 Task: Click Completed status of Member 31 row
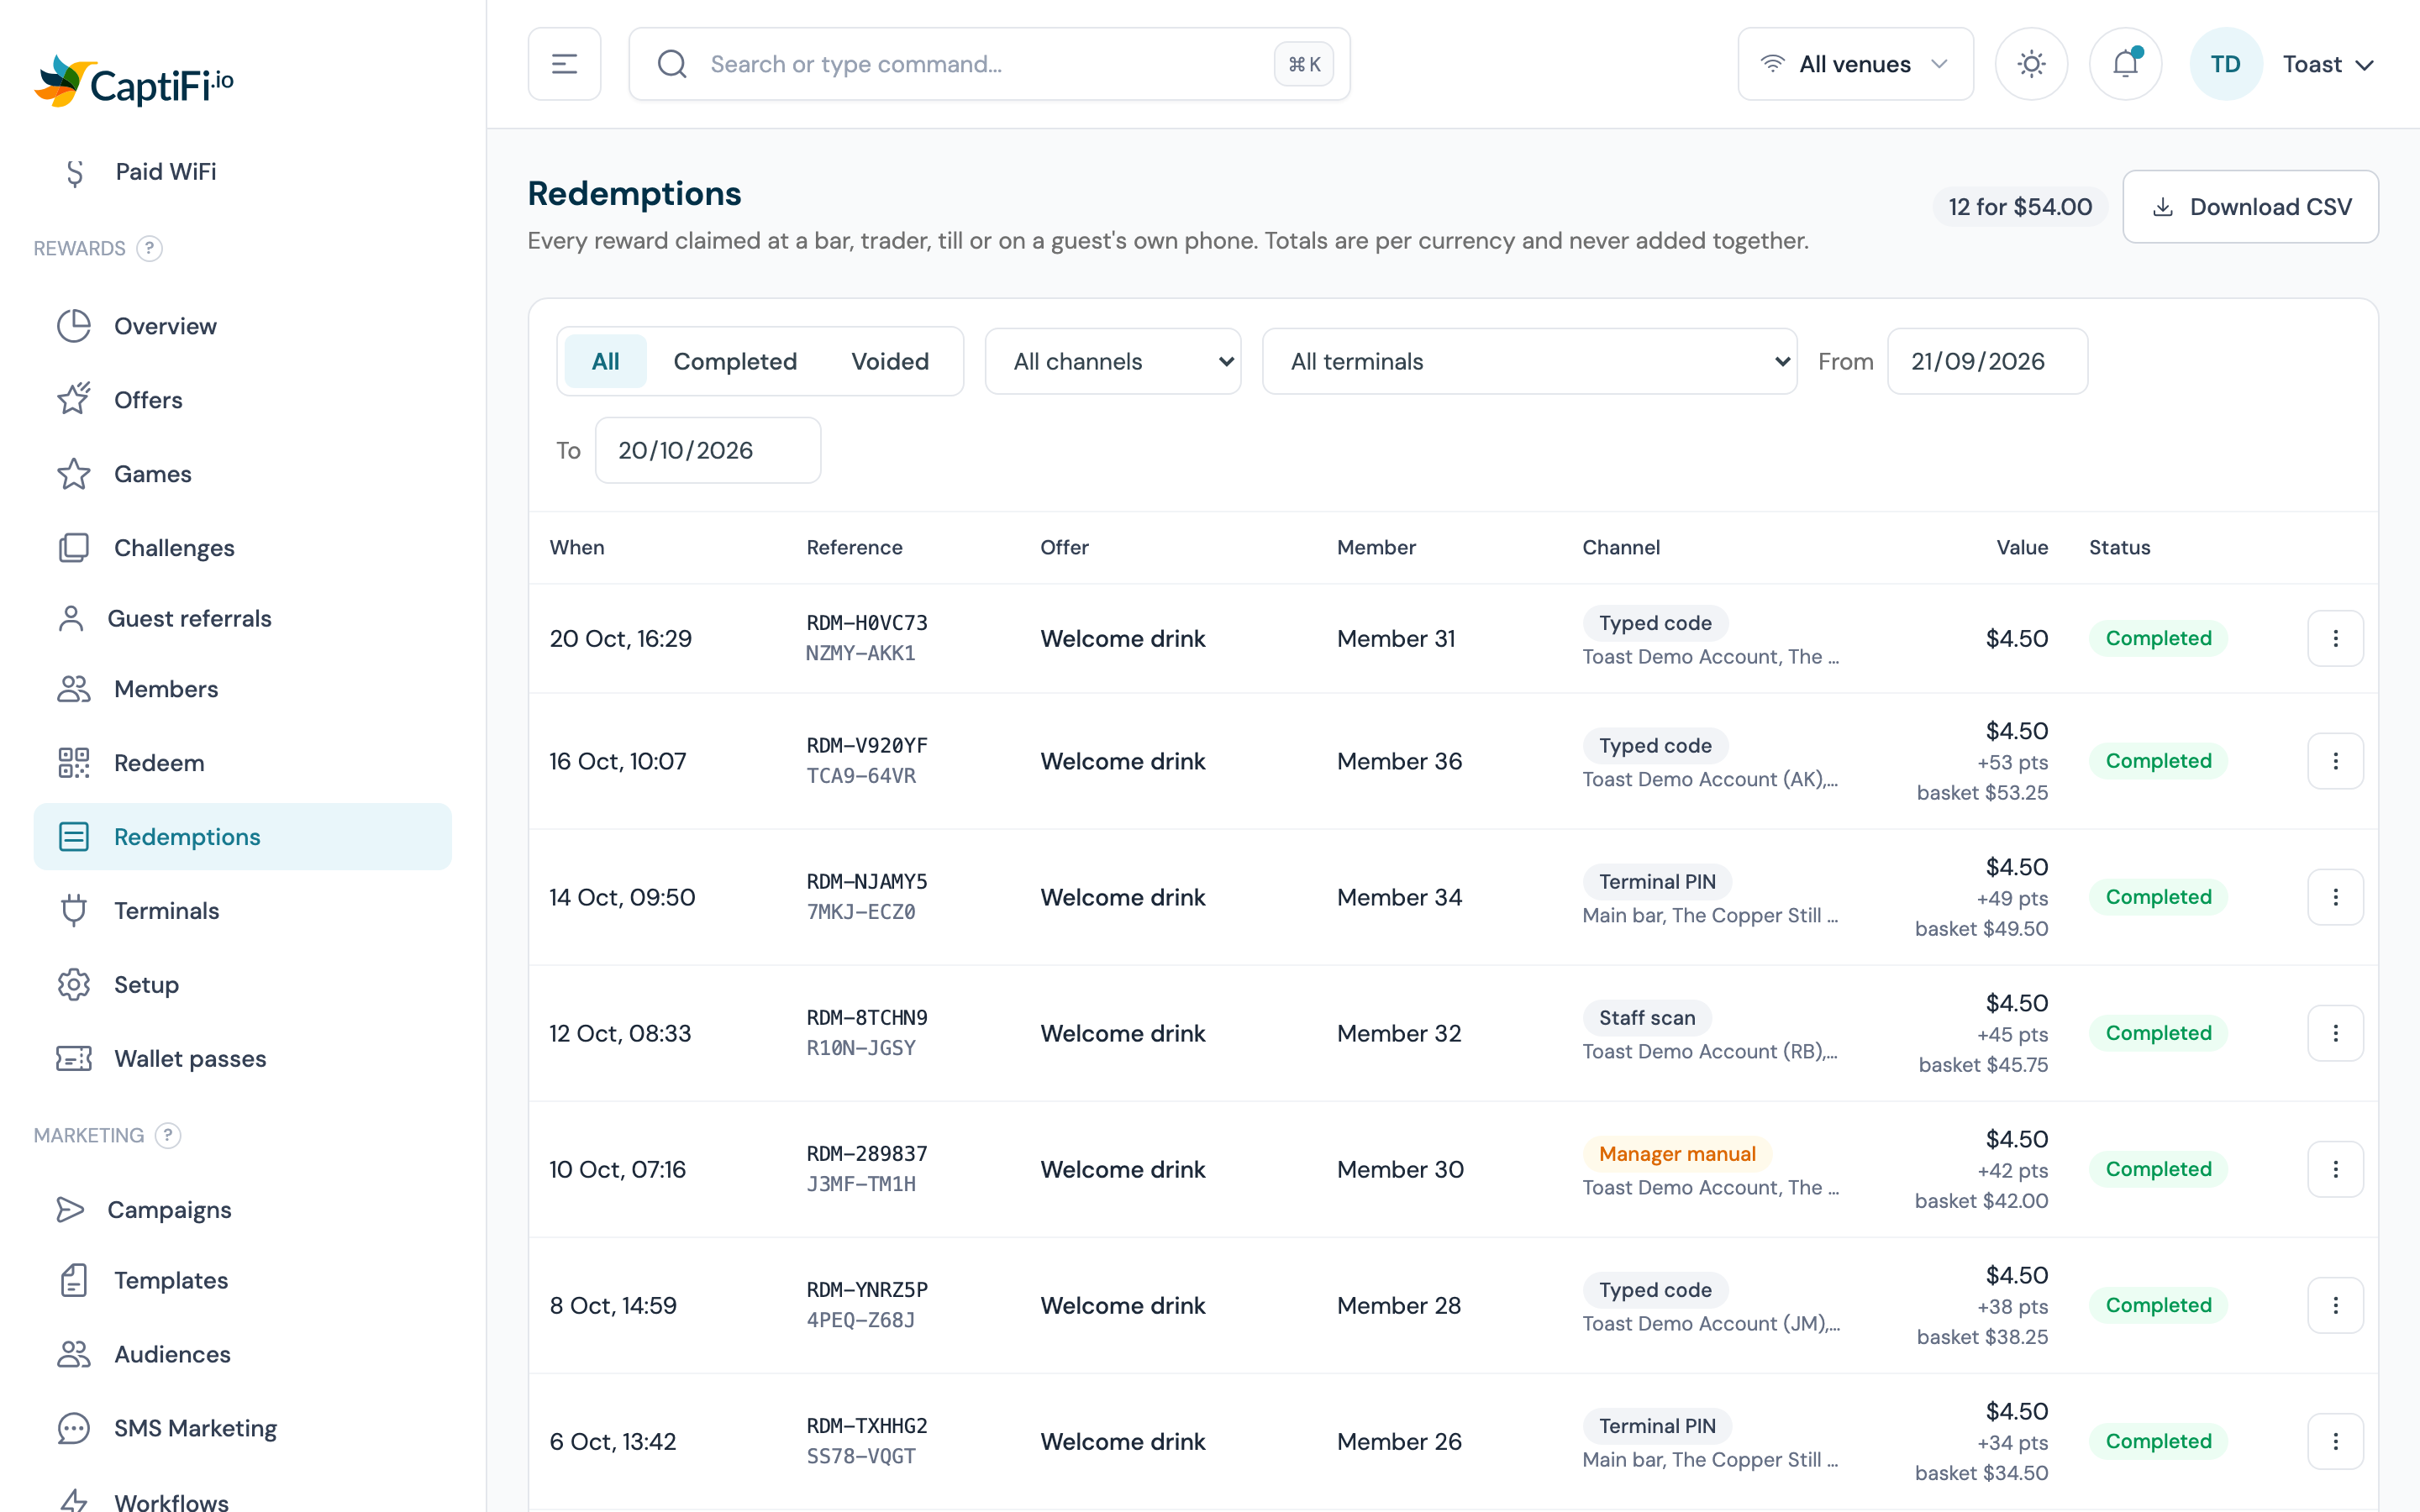(2158, 638)
